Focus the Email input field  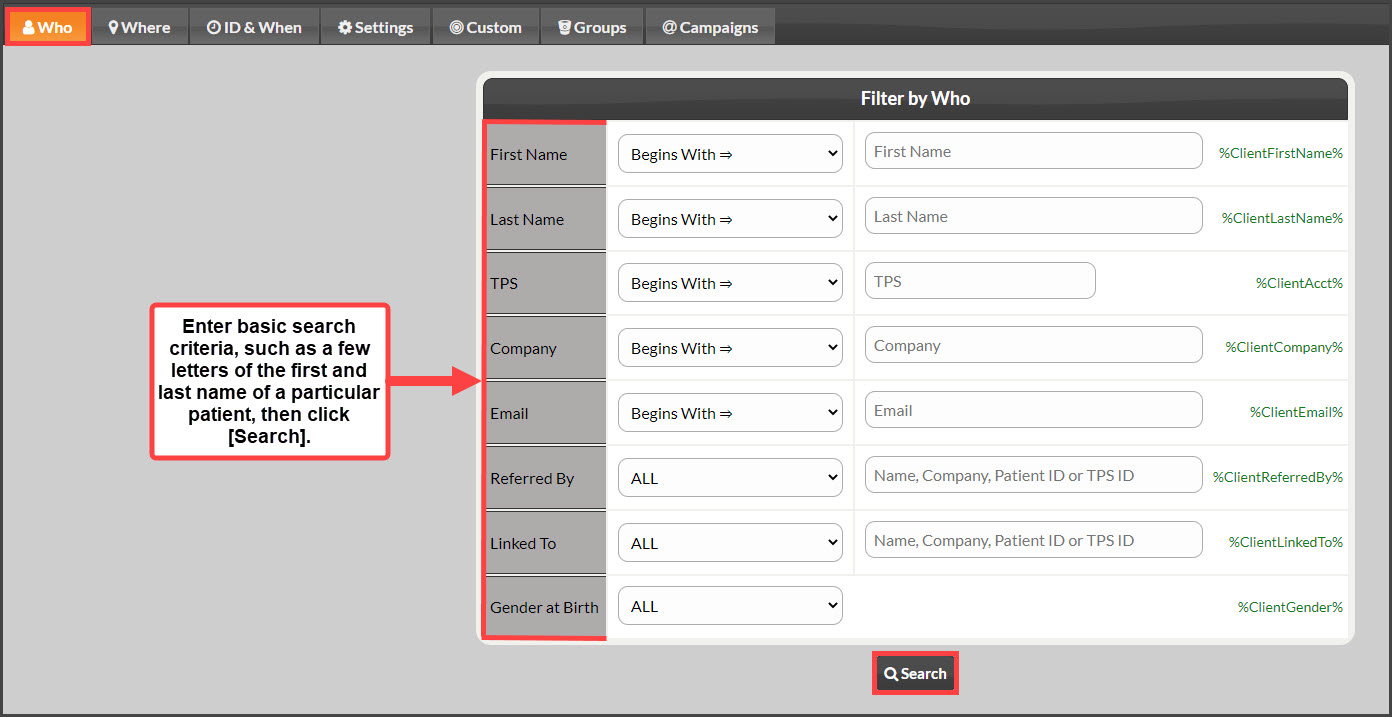pyautogui.click(x=1033, y=410)
